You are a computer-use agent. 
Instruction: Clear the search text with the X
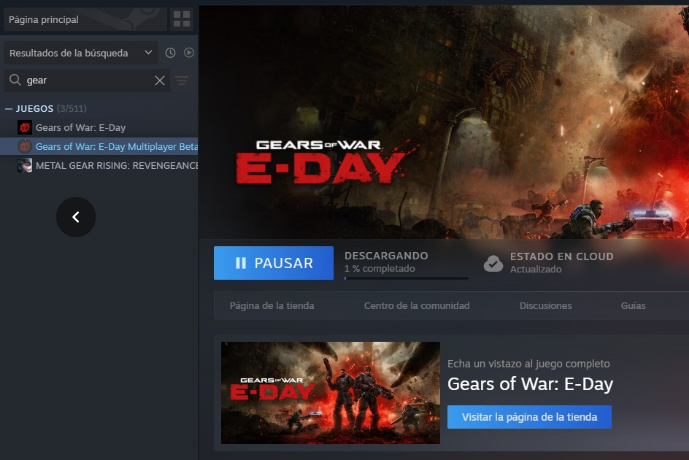tap(160, 80)
